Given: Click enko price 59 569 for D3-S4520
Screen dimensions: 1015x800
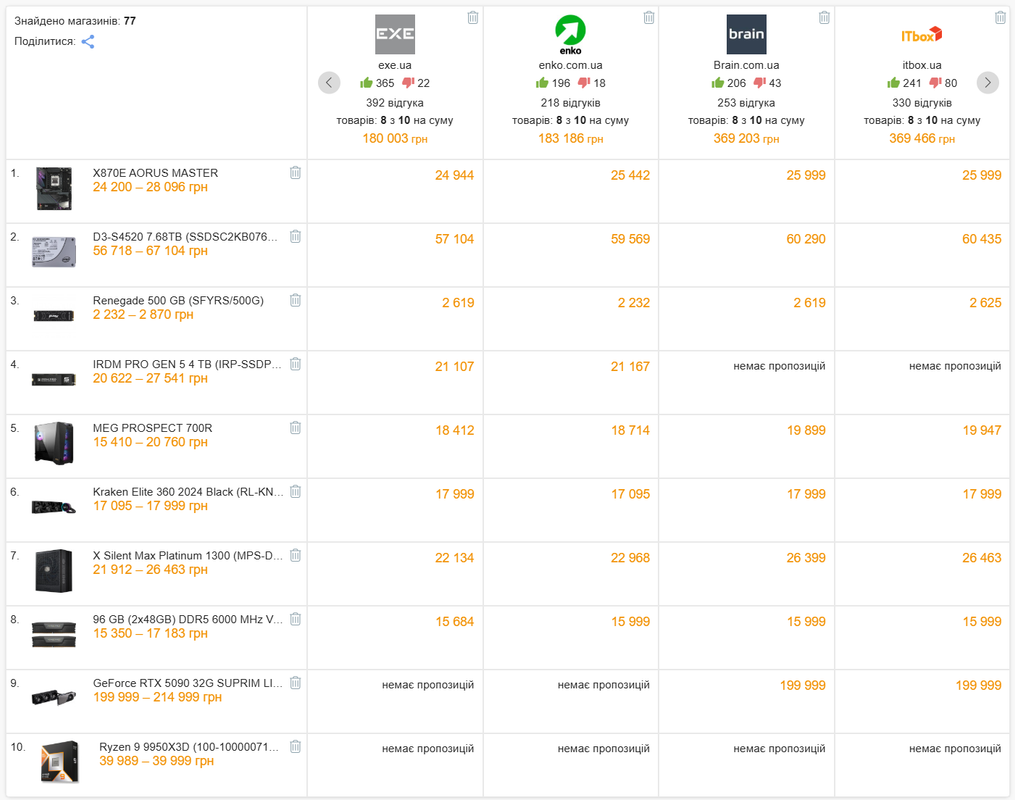Looking at the screenshot, I should pyautogui.click(x=630, y=239).
